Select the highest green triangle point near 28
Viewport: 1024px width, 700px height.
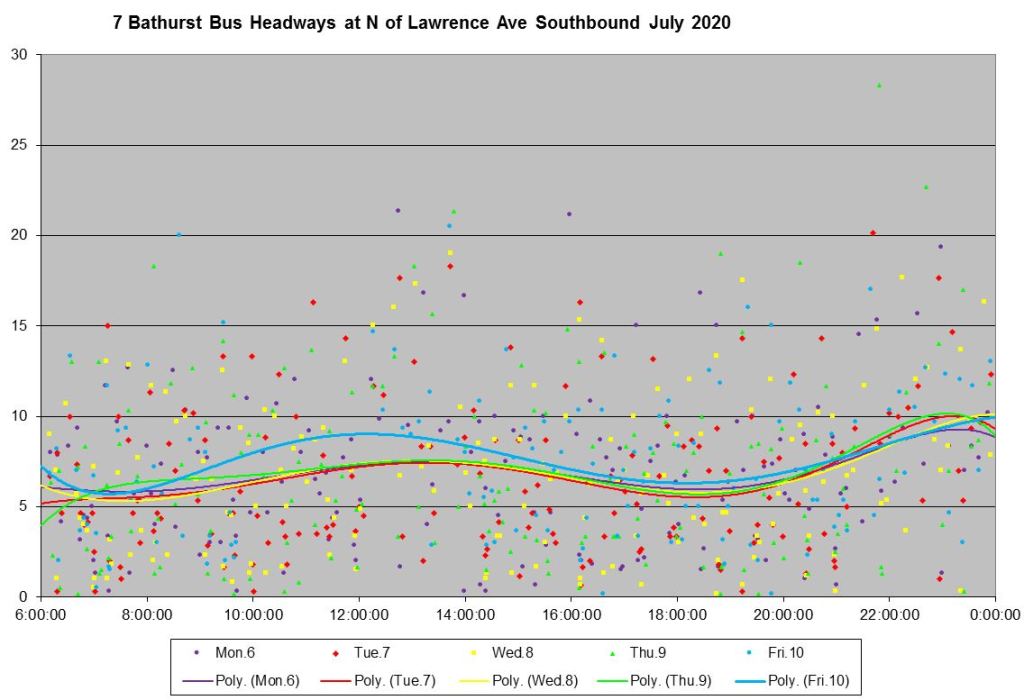click(x=879, y=86)
